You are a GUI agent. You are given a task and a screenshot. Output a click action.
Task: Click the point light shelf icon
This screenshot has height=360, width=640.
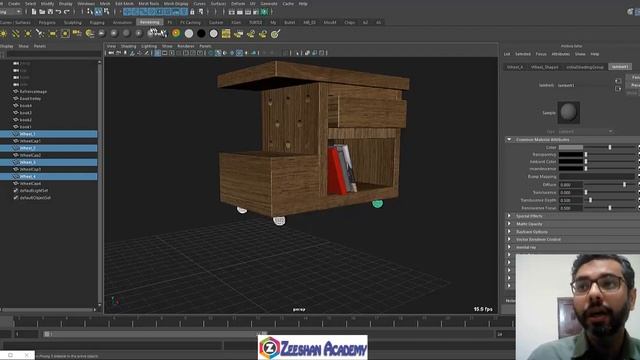(x=28, y=33)
